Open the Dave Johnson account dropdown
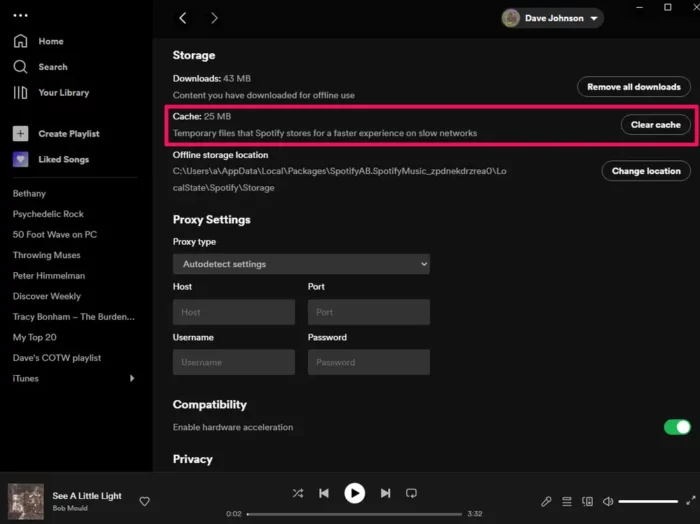 (552, 18)
